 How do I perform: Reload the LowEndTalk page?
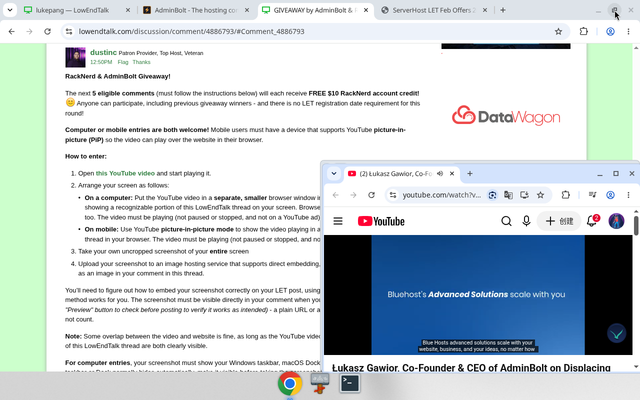[47, 31]
